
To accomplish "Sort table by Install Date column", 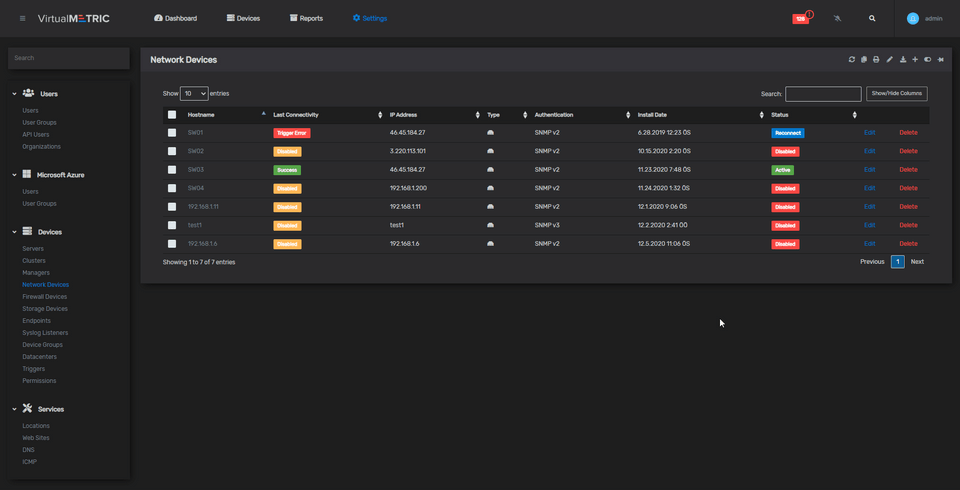I will (699, 115).
